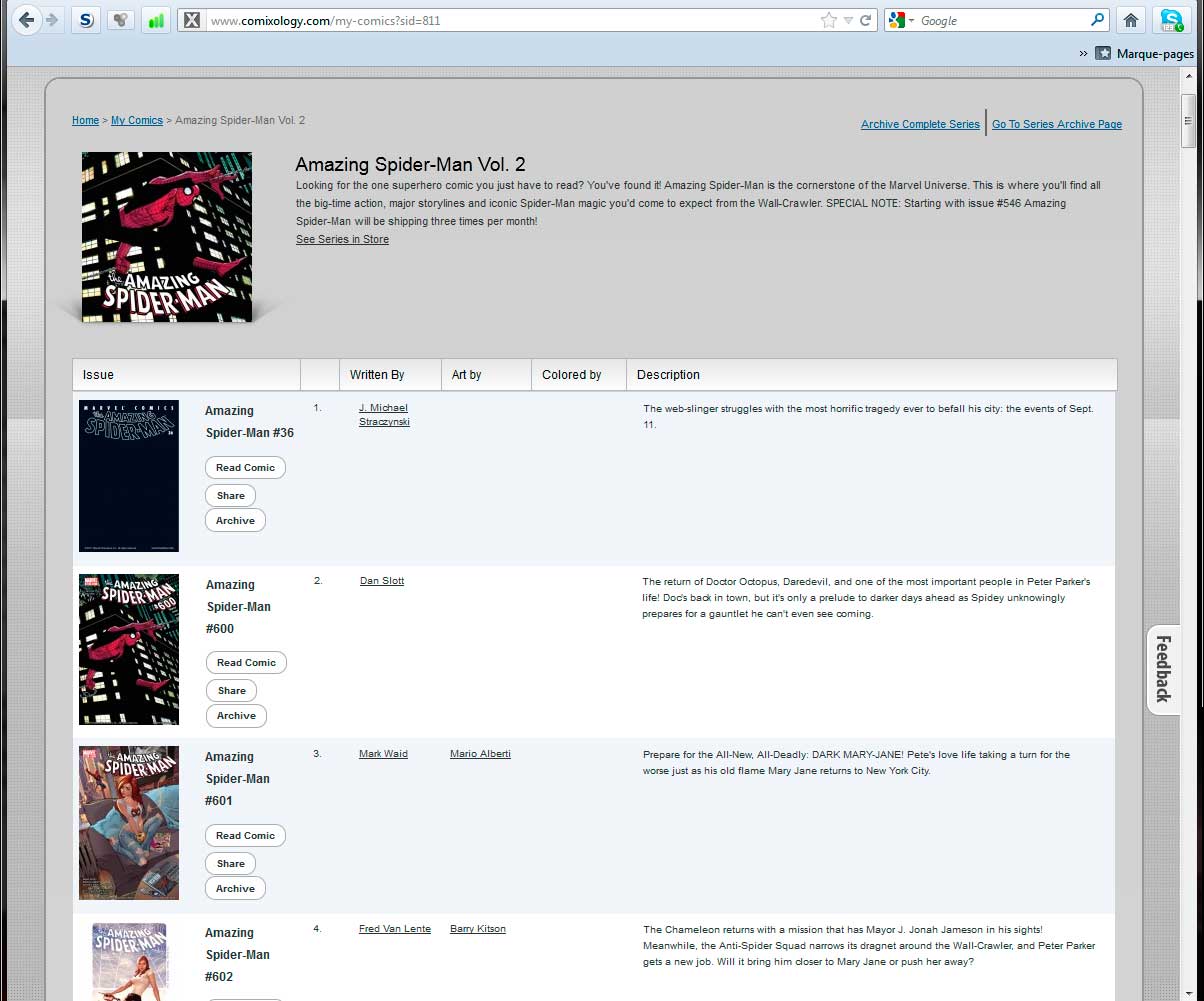This screenshot has height=1001, width=1204.
Task: Open the Feedback side tab
Action: coord(1163,670)
